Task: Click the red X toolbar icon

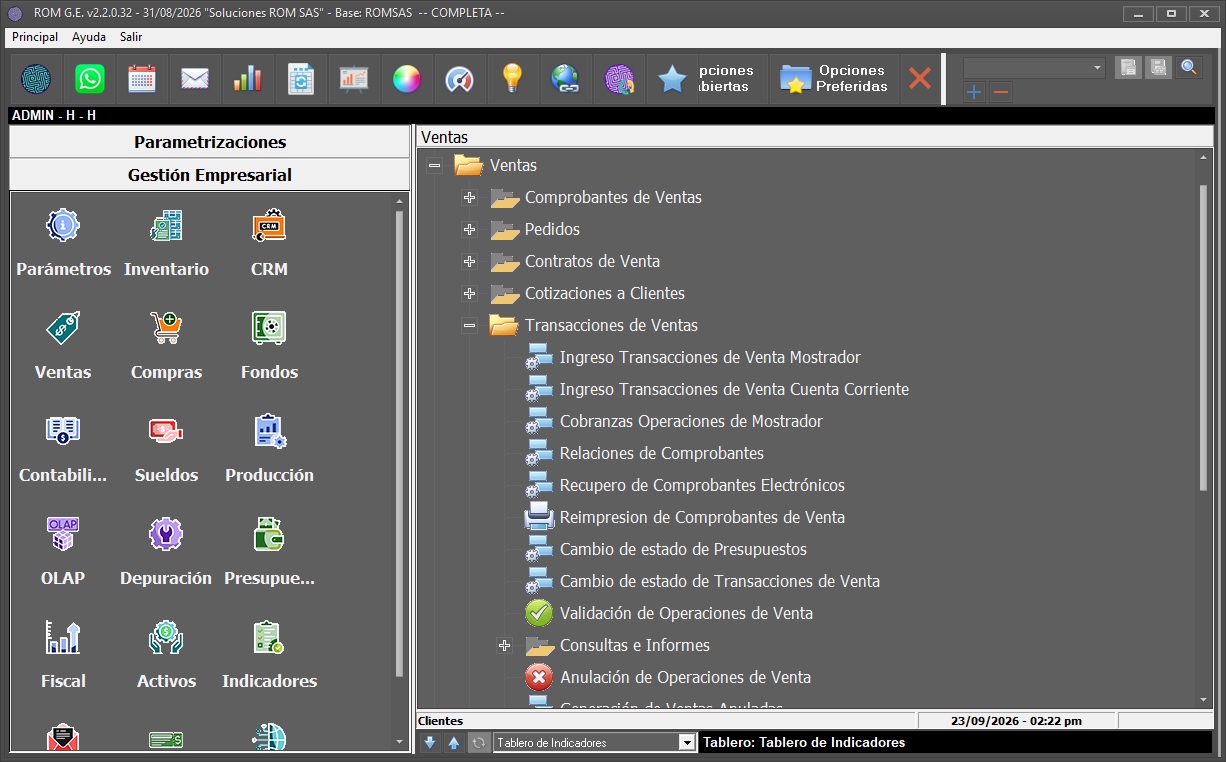Action: coord(920,79)
